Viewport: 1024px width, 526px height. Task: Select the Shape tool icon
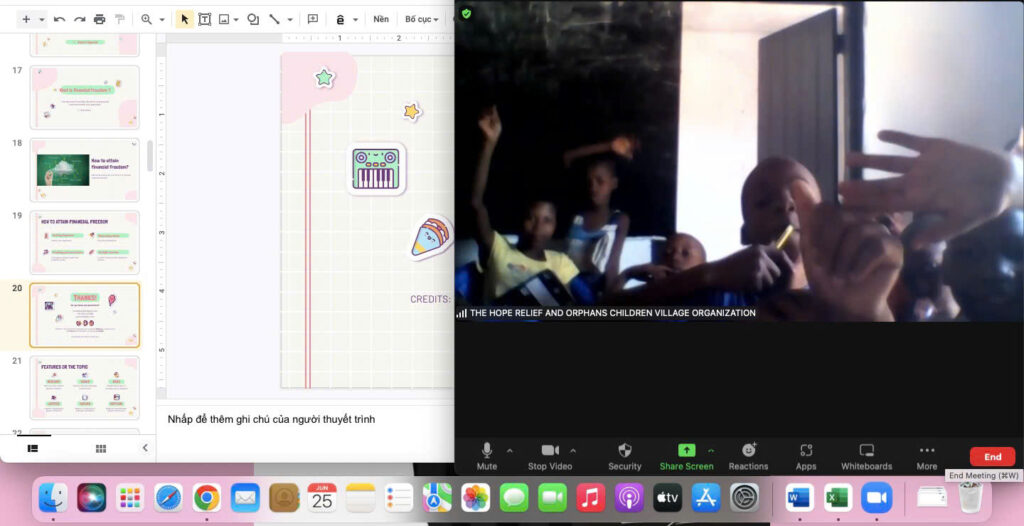252,19
